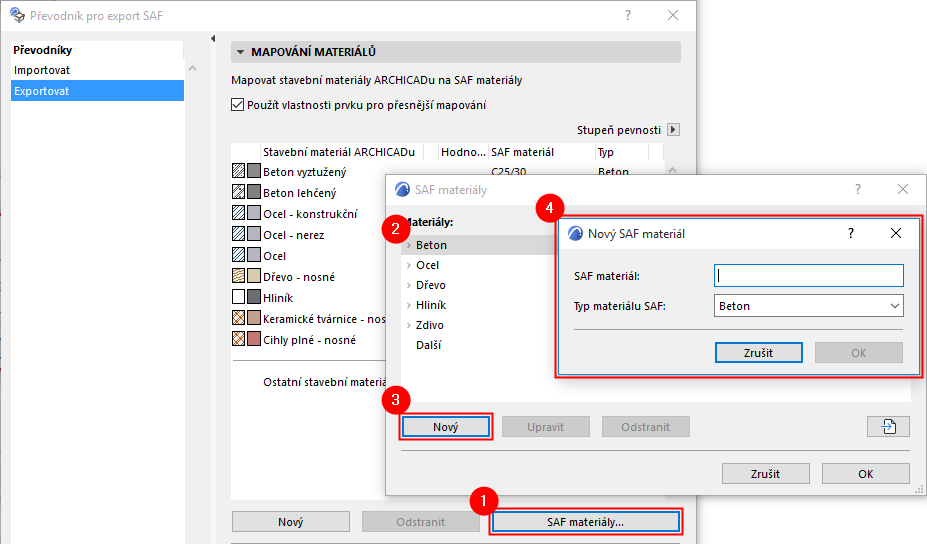The width and height of the screenshot is (927, 544).
Task: Expand Zdivo in SAF materials tree
Action: (x=409, y=325)
